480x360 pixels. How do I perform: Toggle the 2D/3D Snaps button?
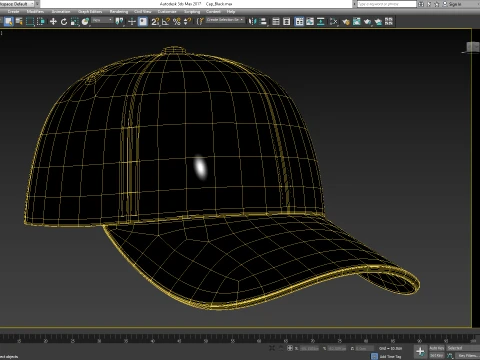pyautogui.click(x=155, y=22)
